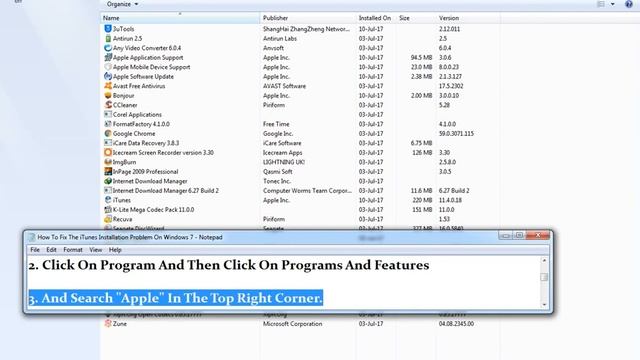Viewport: 640px width, 360px height.
Task: Click 'Antirun Labs' publisher cell
Action: [x=280, y=38]
